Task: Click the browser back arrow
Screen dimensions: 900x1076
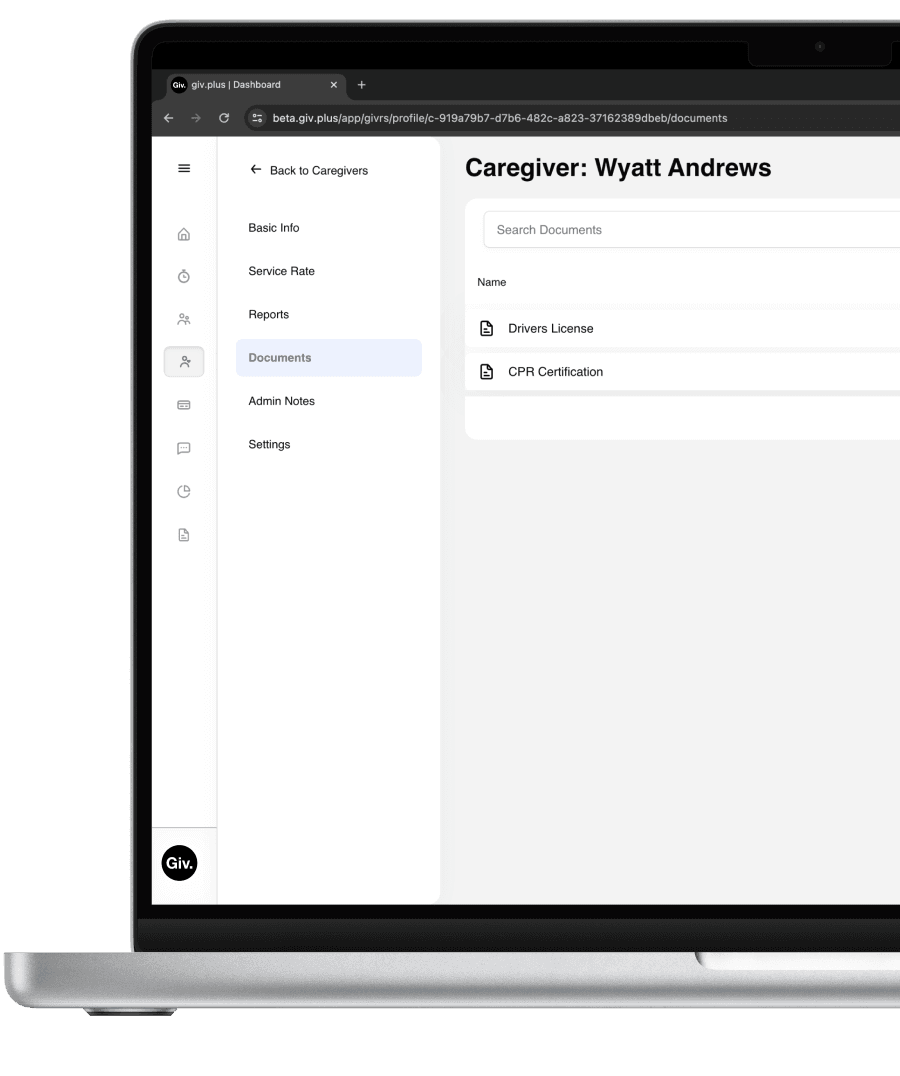Action: (169, 118)
